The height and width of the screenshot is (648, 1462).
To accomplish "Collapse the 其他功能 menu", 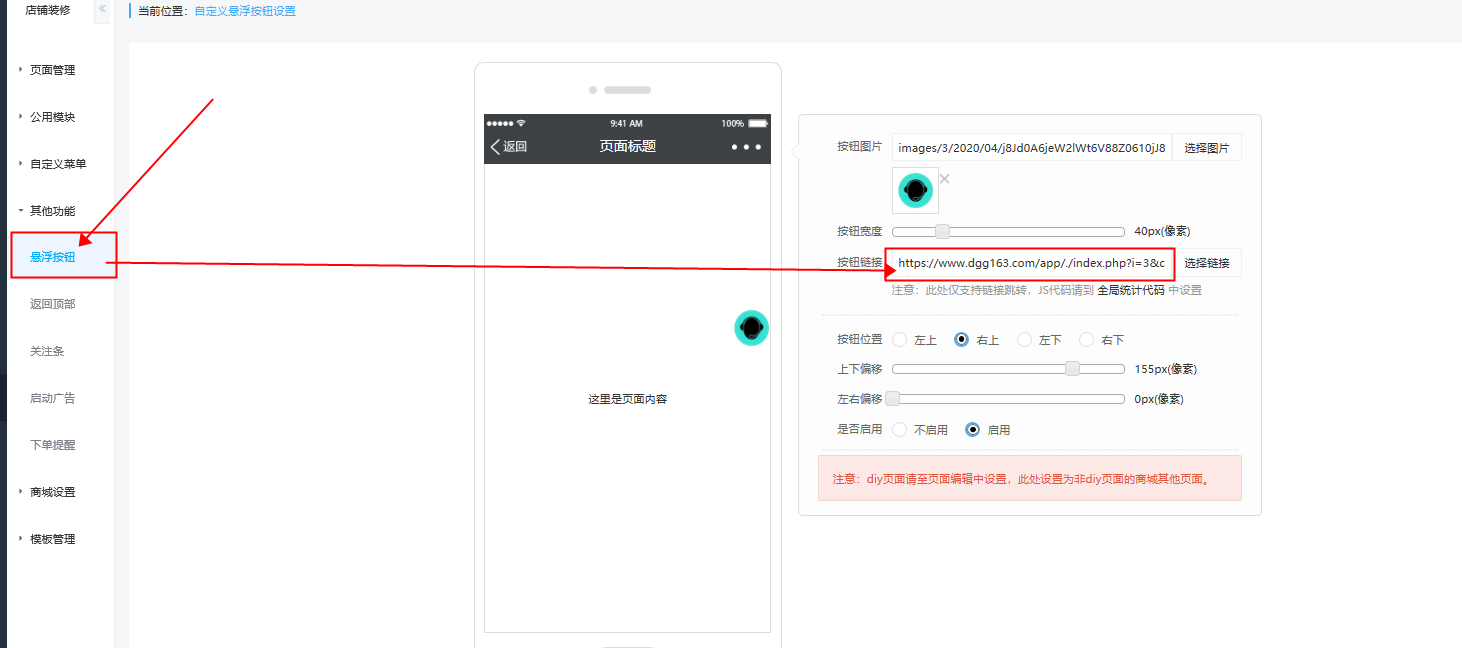I will [52, 211].
